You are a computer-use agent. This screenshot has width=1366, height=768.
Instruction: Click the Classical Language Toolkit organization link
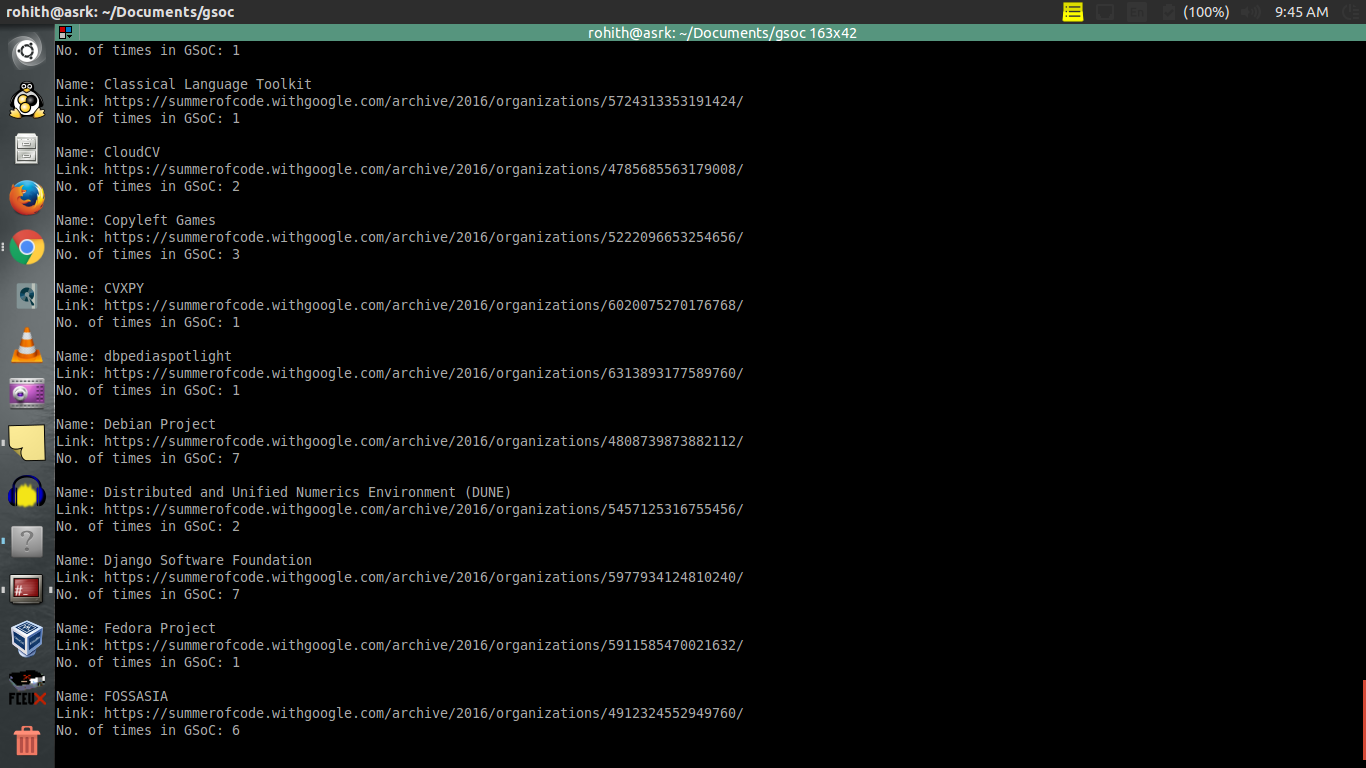[x=424, y=101]
